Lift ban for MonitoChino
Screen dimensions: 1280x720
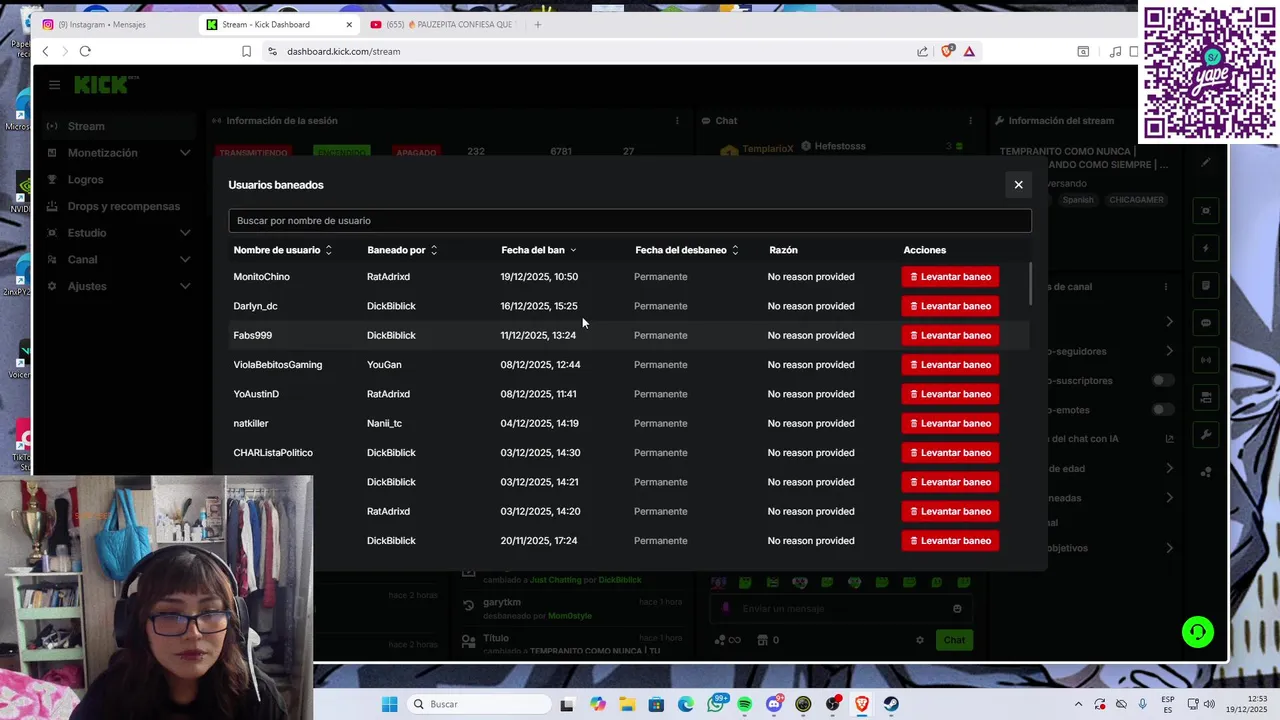950,277
